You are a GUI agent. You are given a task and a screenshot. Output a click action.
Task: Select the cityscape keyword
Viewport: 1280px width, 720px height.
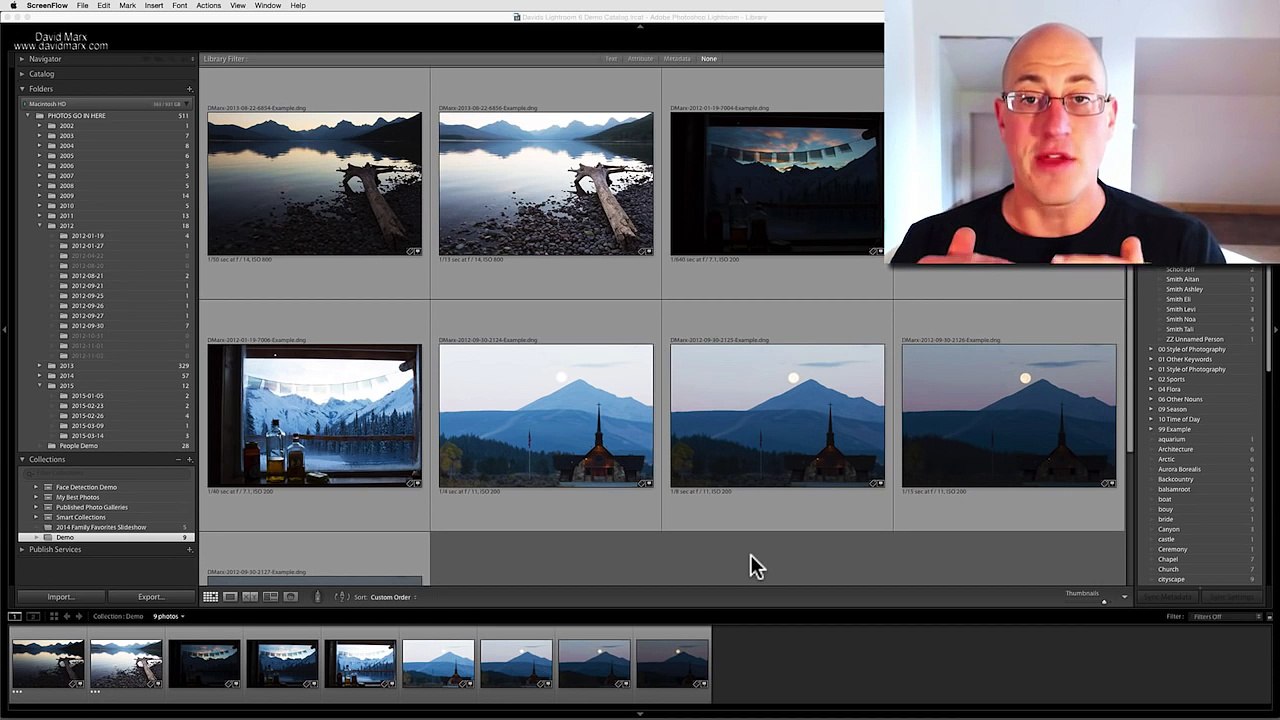point(1171,580)
